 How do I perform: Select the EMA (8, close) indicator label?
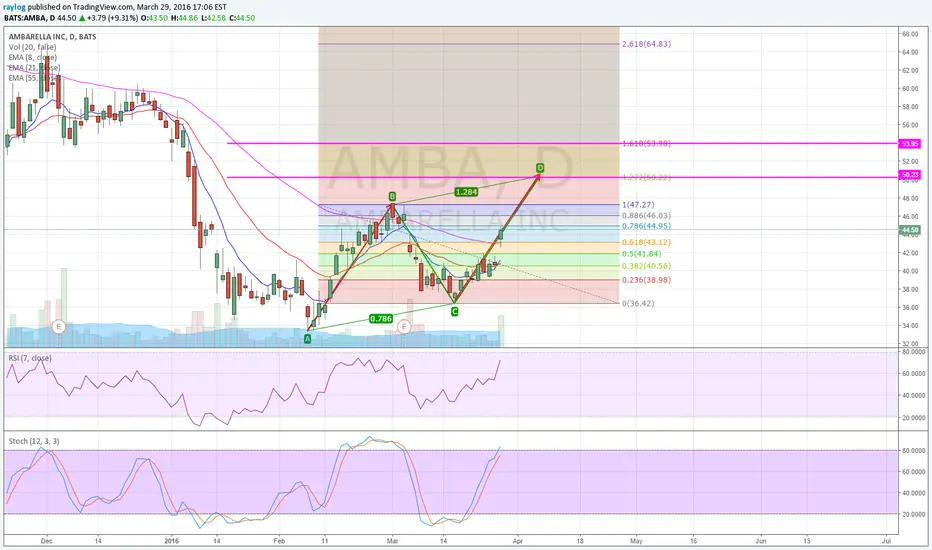click(x=33, y=57)
